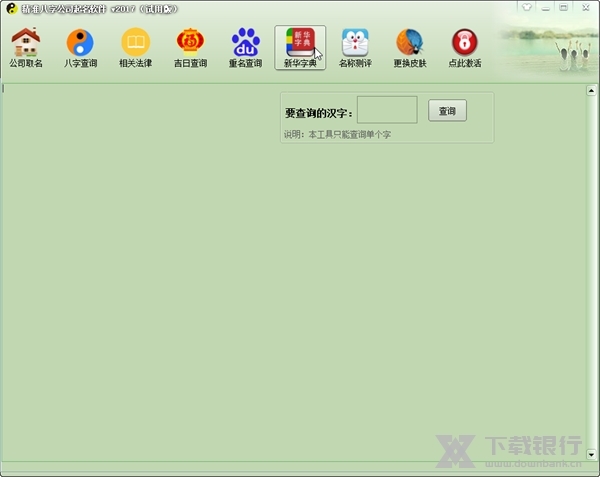Click the 查询 search button
The image size is (600, 477).
[x=447, y=111]
